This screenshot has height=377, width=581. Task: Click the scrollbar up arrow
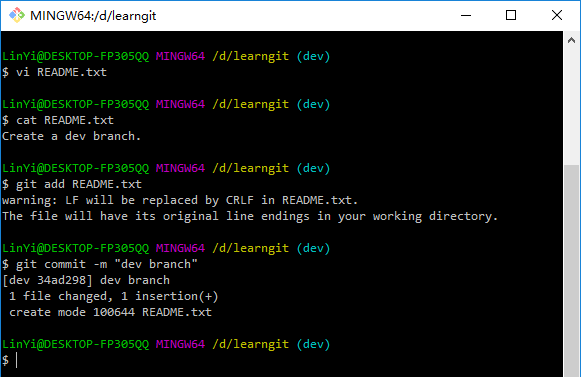pyautogui.click(x=571, y=40)
